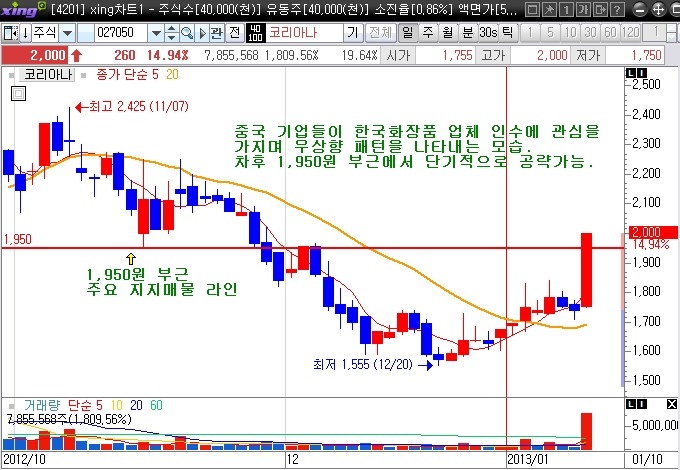Screen dimensions: 680x470
Task: Click the 20 moving average legend value
Action: click(172, 75)
